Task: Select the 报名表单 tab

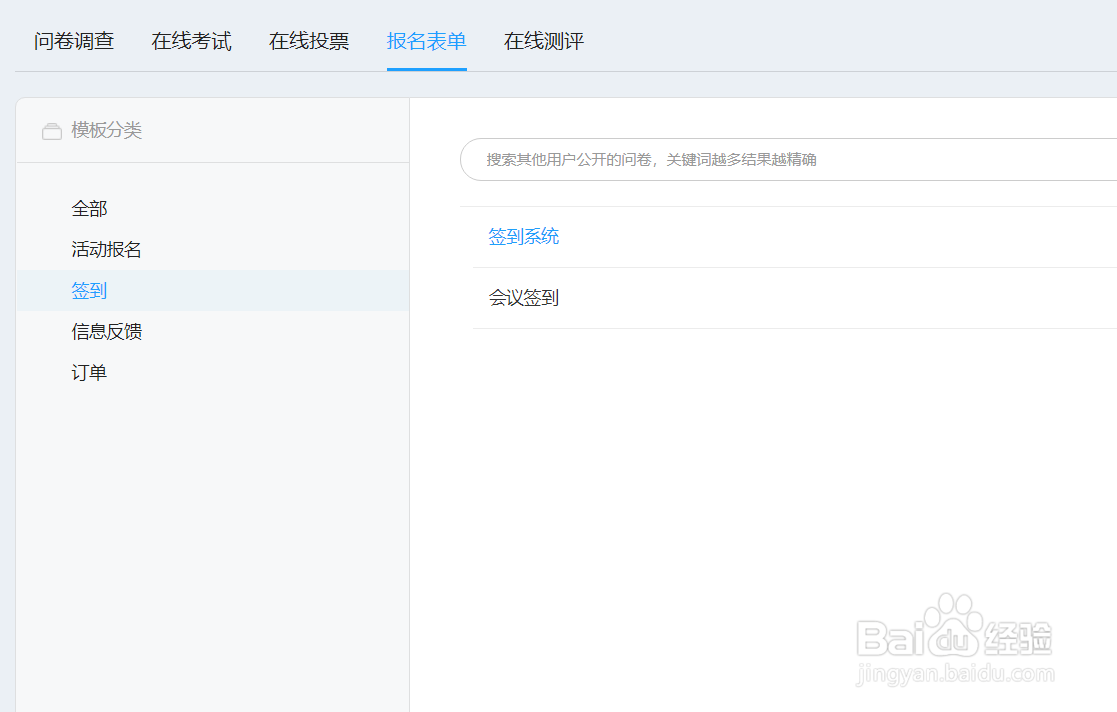Action: [x=427, y=41]
